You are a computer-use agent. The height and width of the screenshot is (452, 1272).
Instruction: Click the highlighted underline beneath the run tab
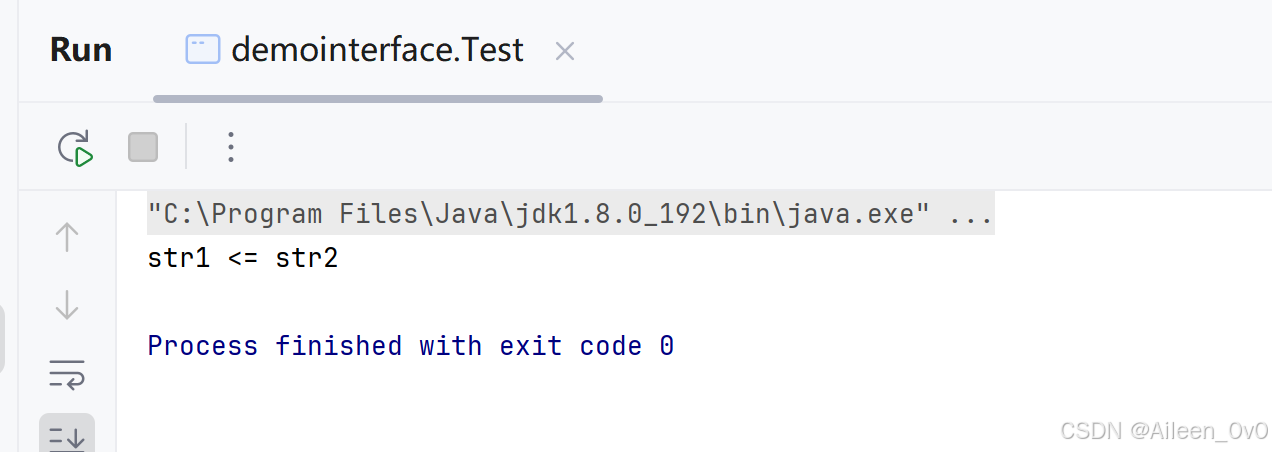point(378,99)
